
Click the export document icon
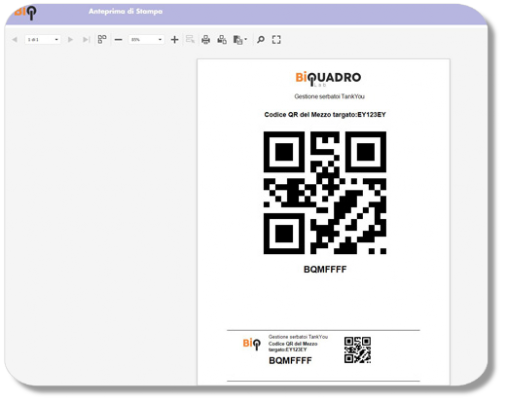(238, 40)
